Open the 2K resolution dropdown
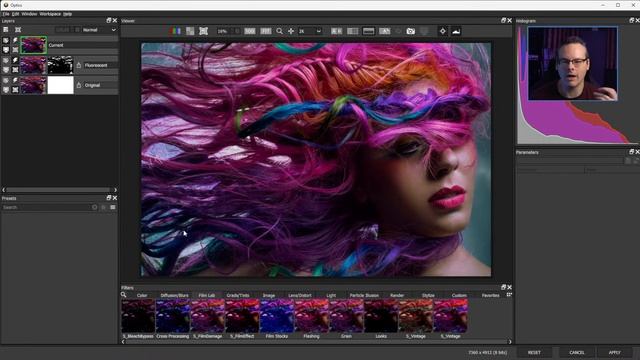The height and width of the screenshot is (360, 640). point(310,31)
